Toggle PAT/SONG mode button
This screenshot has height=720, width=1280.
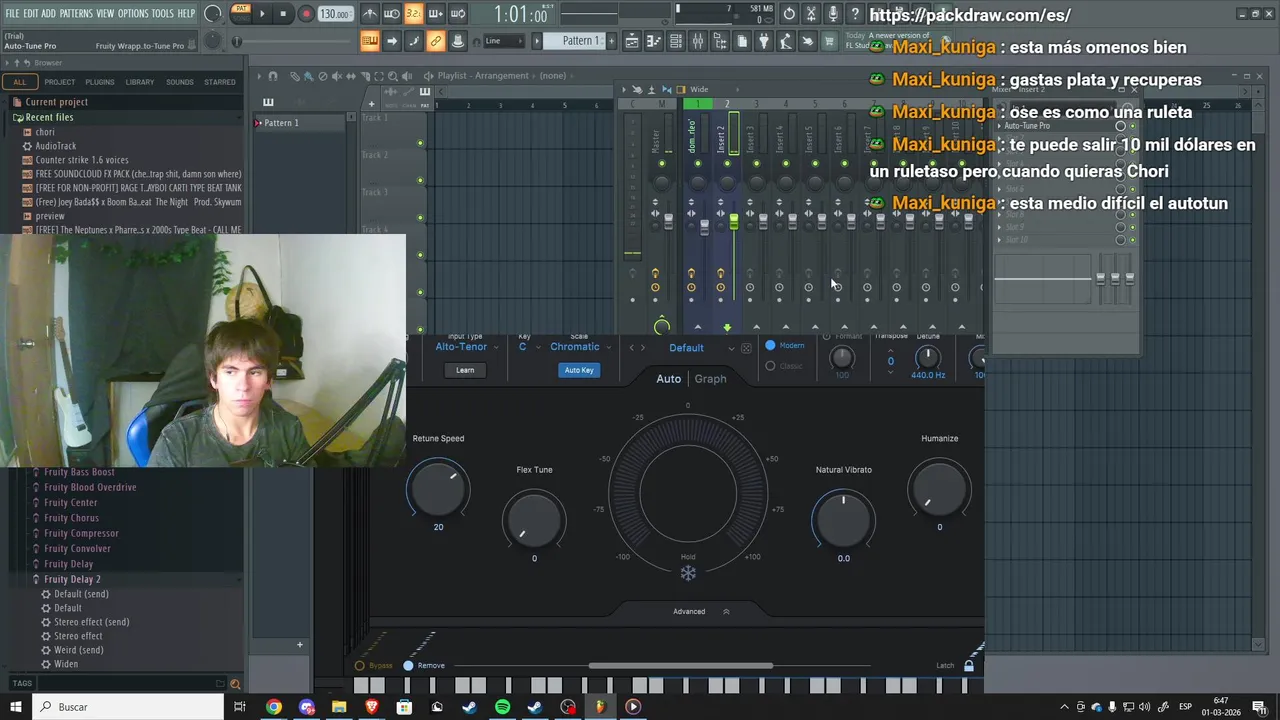pyautogui.click(x=241, y=13)
